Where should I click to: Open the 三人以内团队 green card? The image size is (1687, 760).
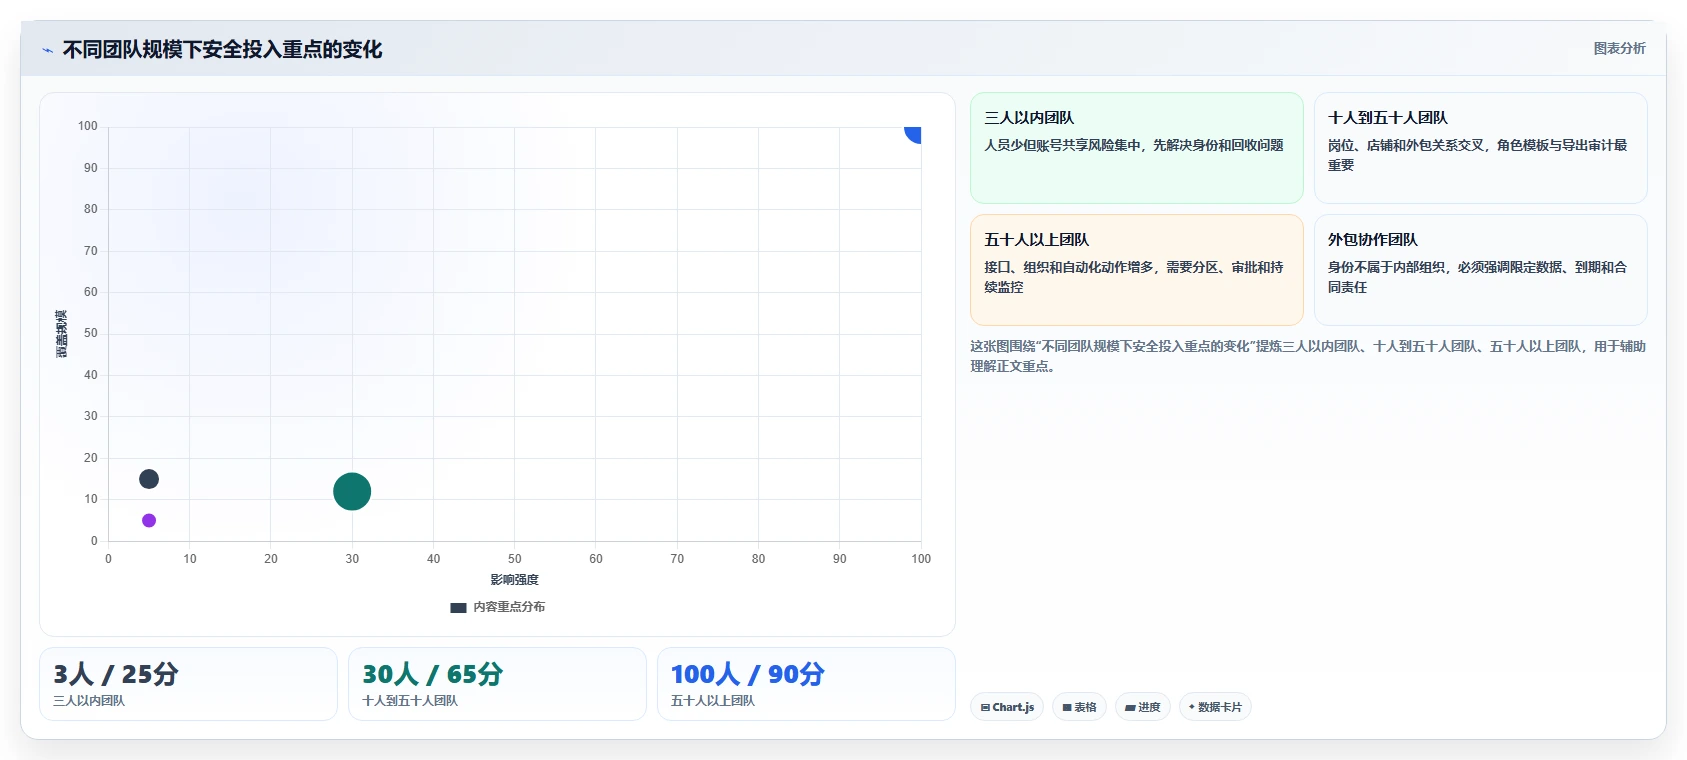(1137, 148)
